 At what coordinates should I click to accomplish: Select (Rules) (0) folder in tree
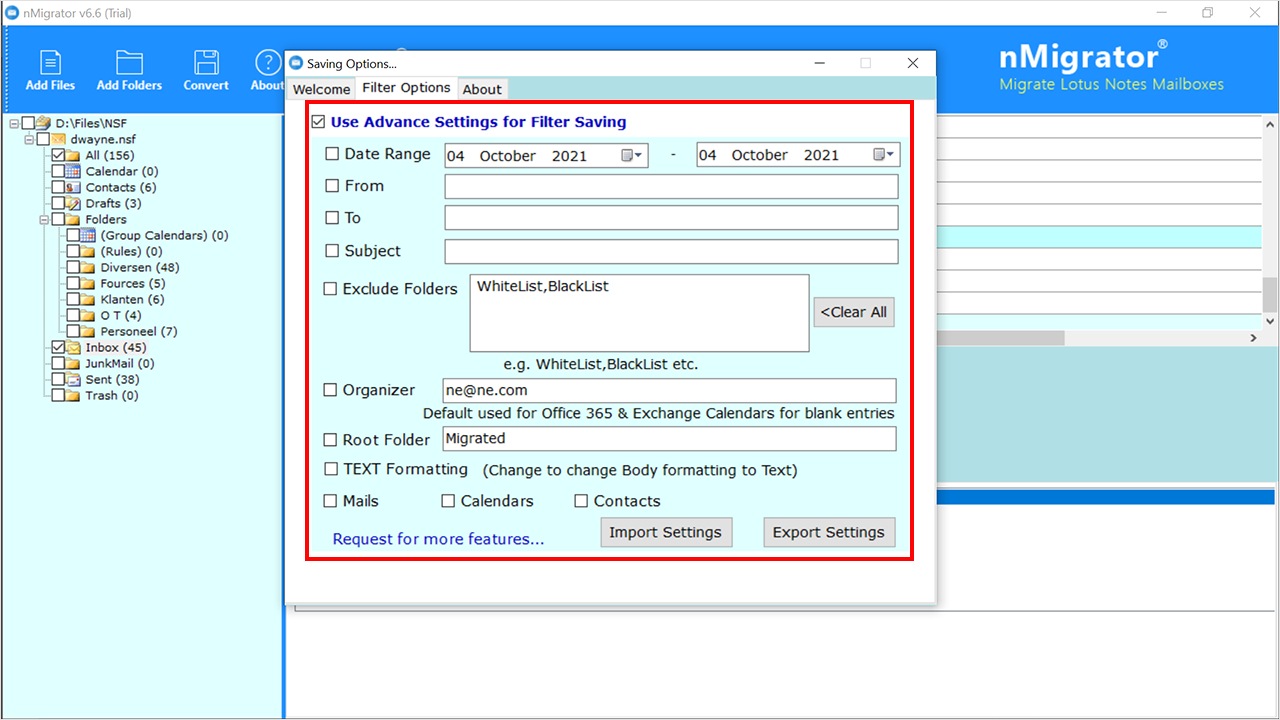pos(131,251)
